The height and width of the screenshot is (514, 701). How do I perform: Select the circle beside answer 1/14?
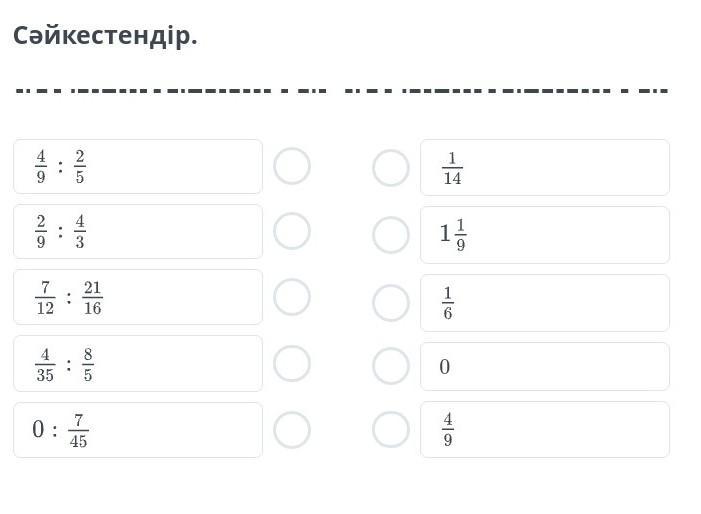coord(391,168)
